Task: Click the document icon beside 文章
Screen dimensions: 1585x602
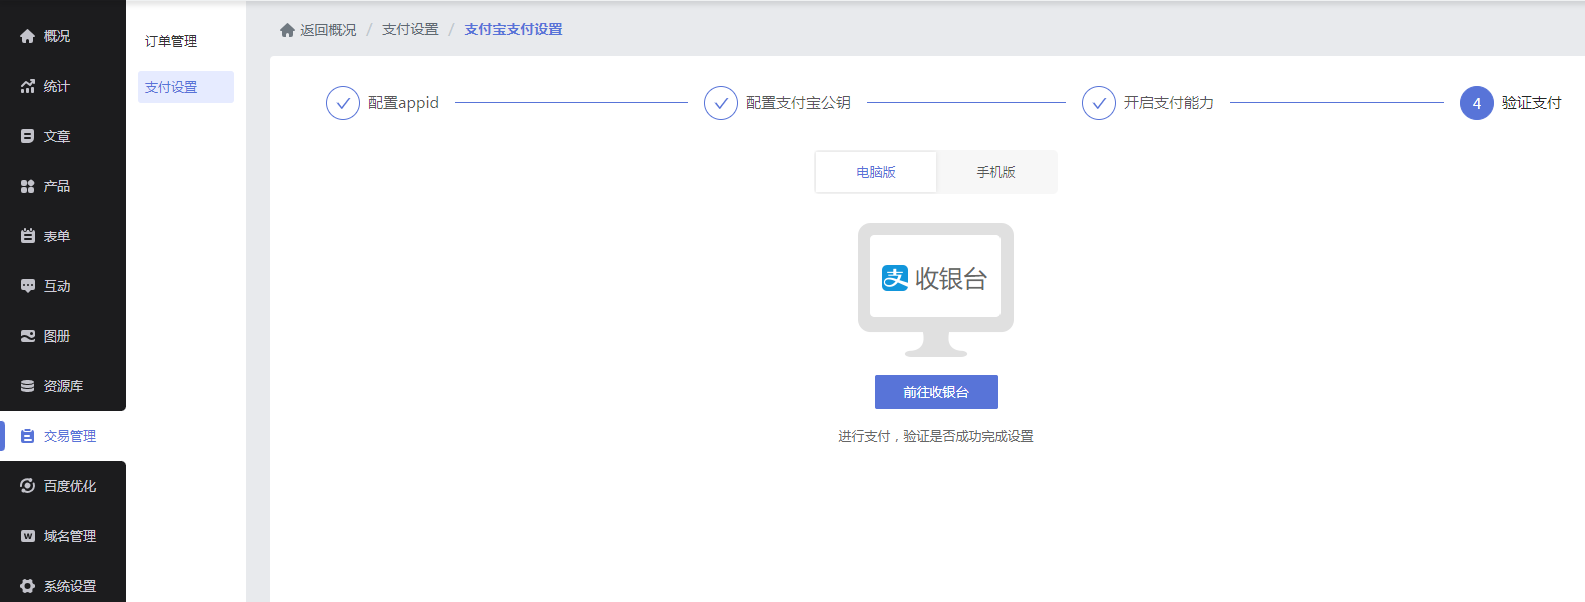Action: pyautogui.click(x=27, y=136)
